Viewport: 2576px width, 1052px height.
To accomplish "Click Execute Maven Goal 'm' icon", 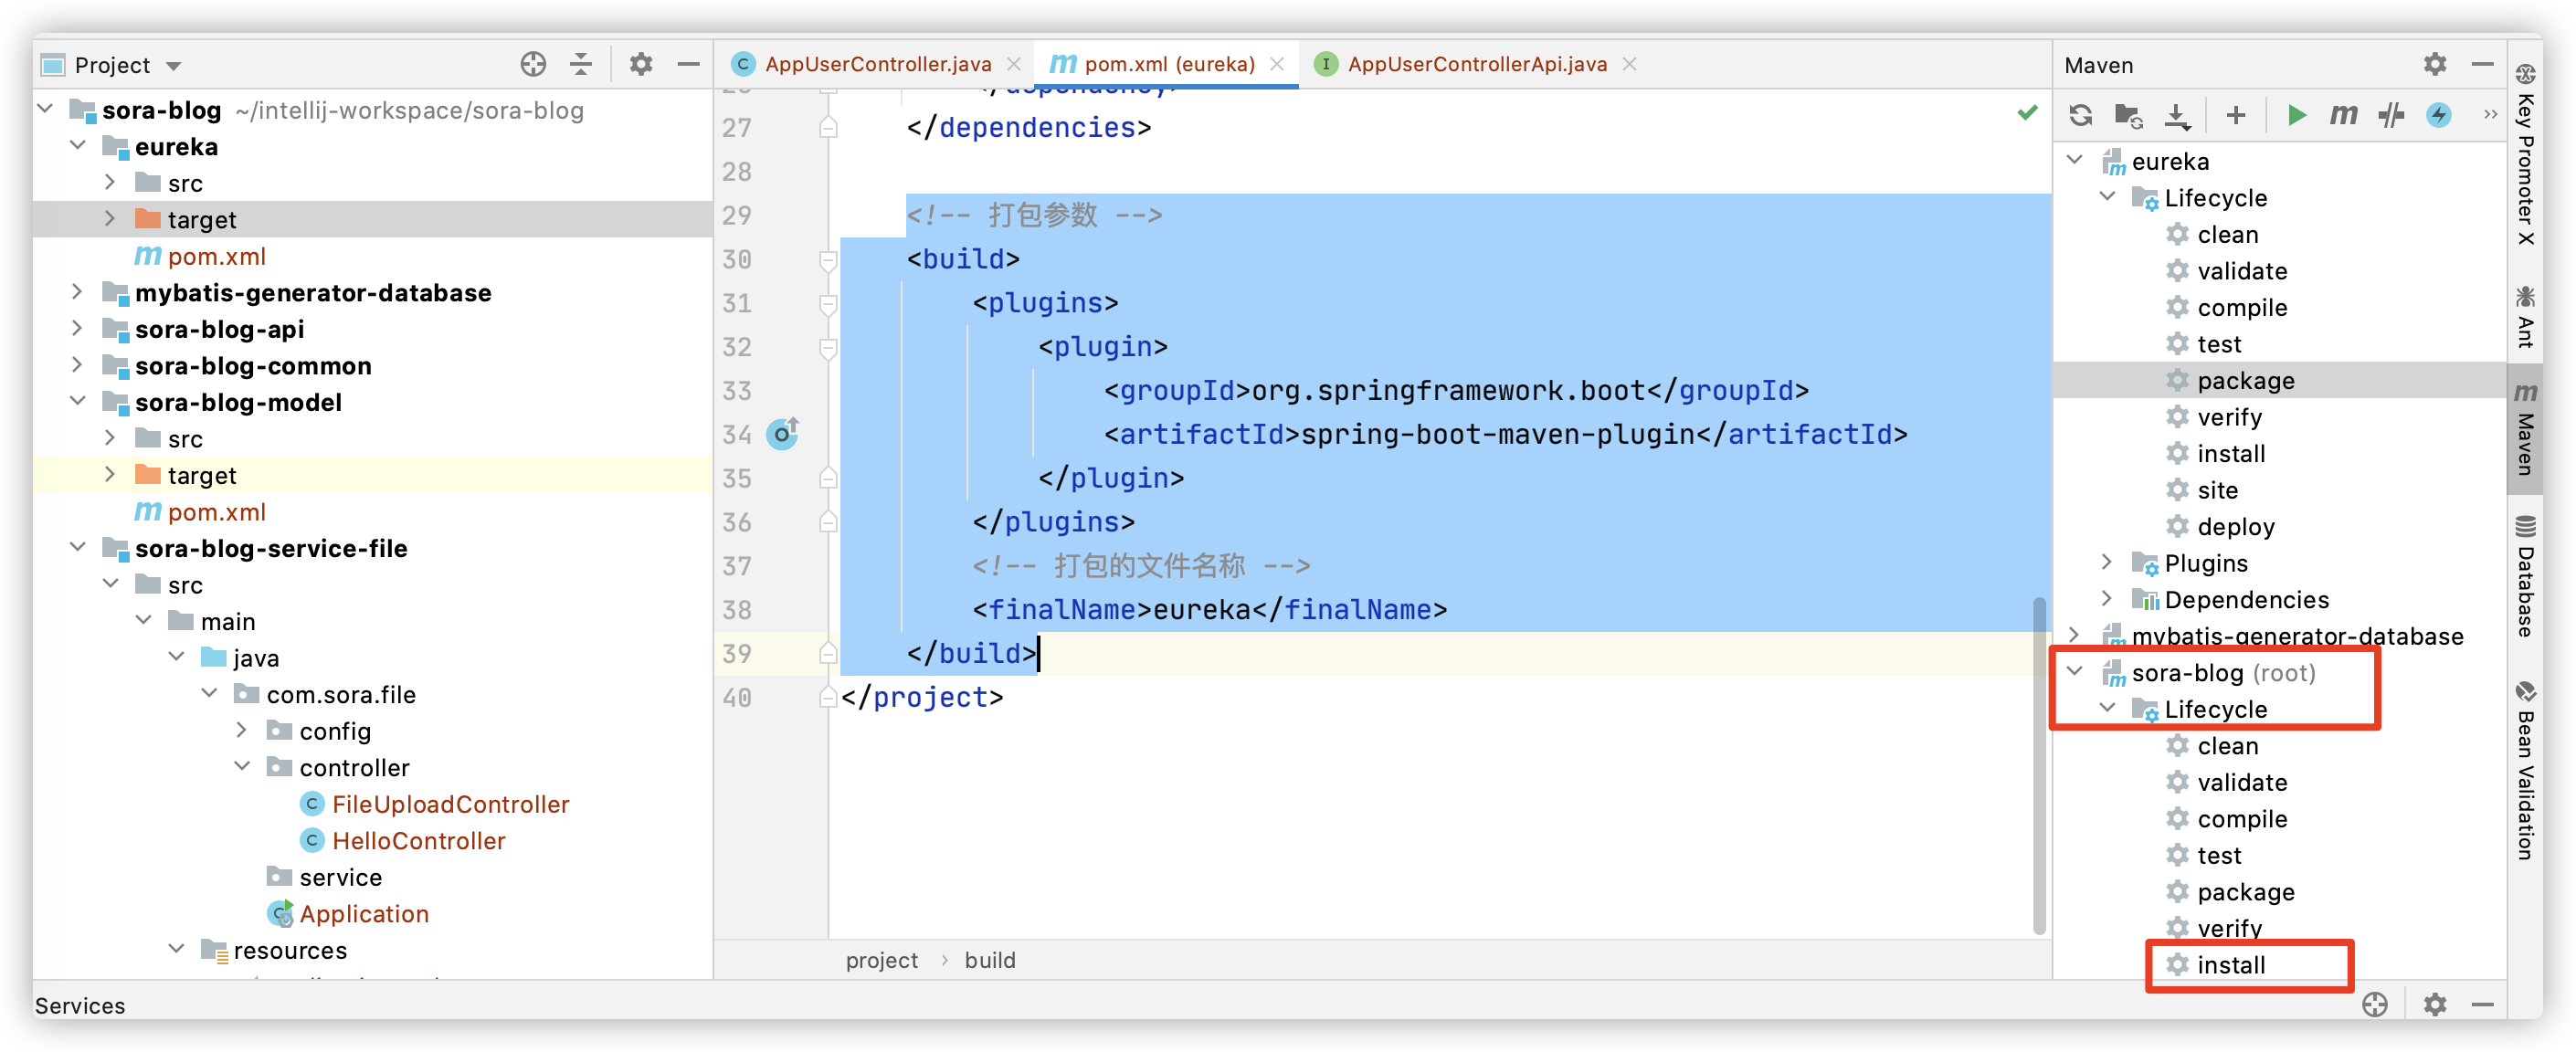I will point(2342,115).
